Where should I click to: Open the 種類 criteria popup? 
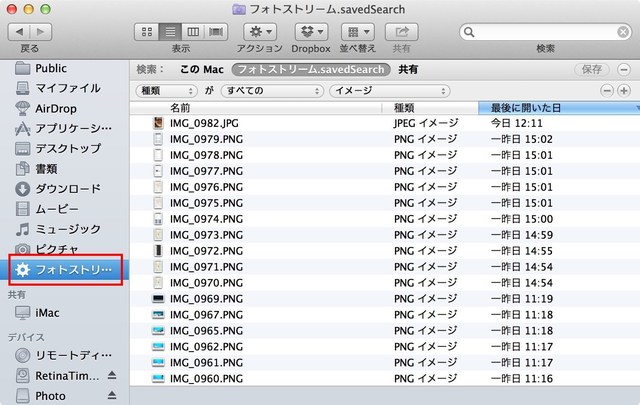165,90
